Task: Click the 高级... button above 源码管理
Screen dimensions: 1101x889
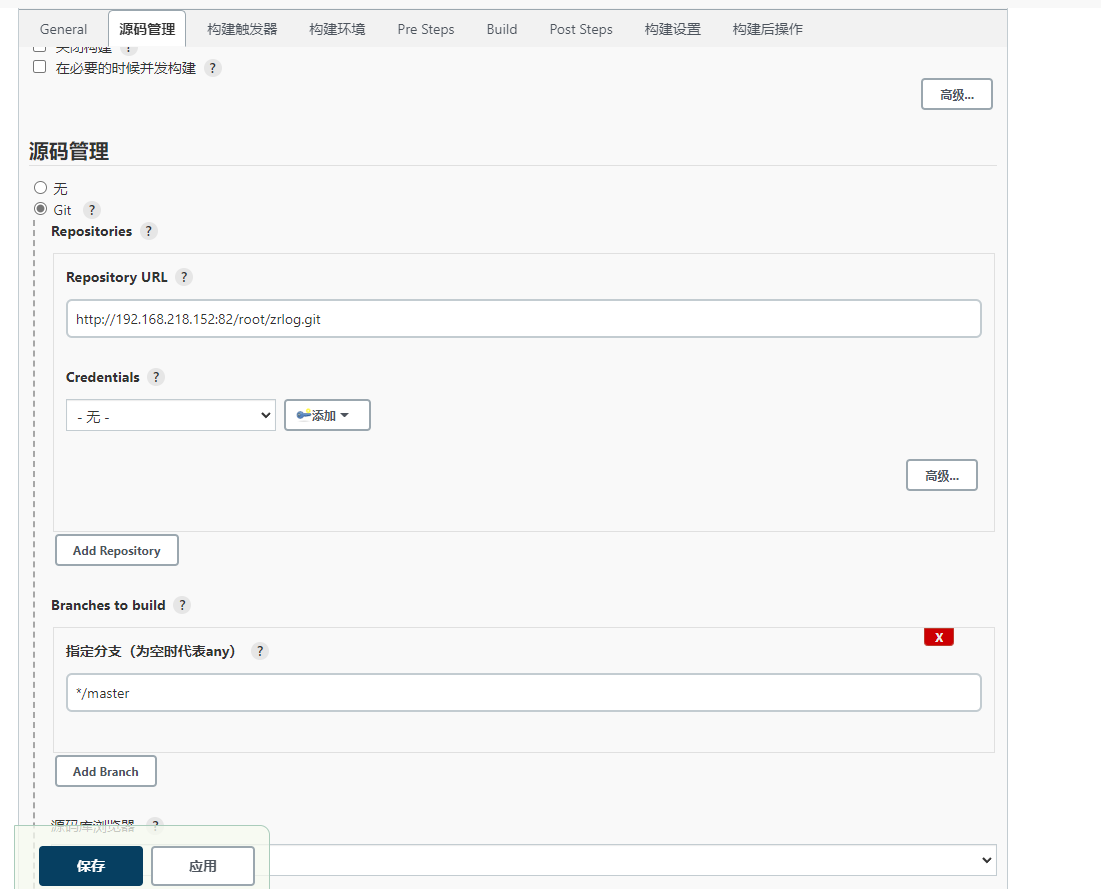Action: [956, 94]
